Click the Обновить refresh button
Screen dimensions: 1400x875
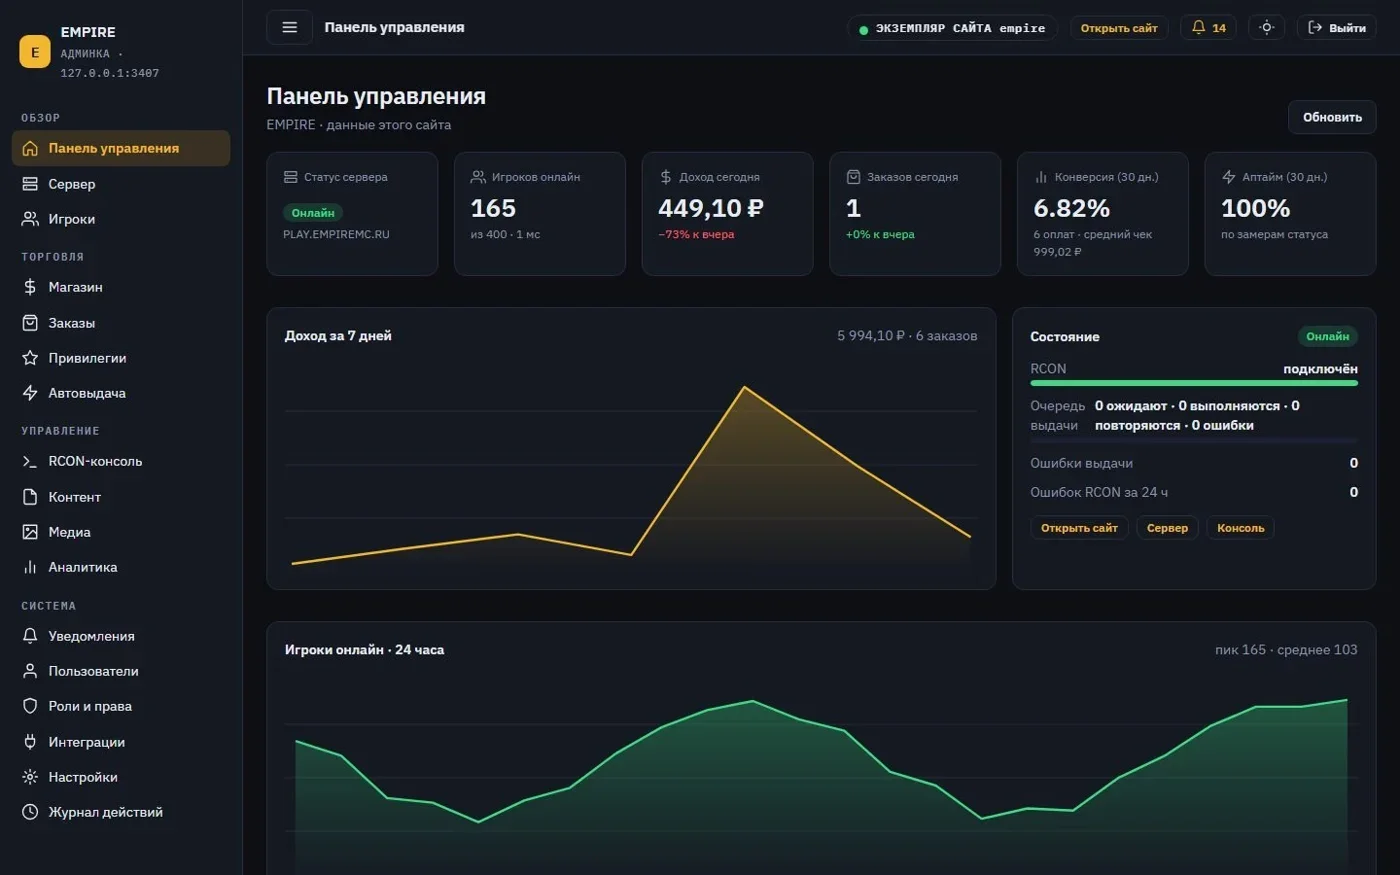tap(1332, 117)
